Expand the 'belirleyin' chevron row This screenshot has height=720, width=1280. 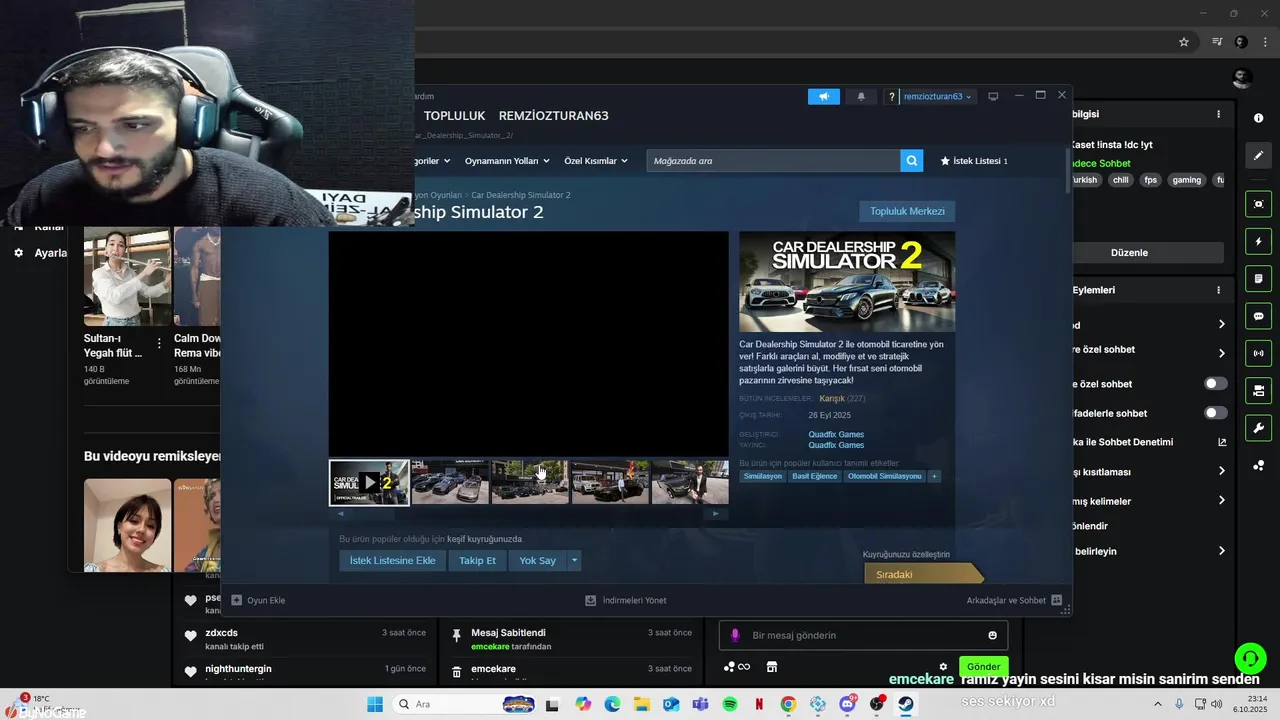(1221, 551)
